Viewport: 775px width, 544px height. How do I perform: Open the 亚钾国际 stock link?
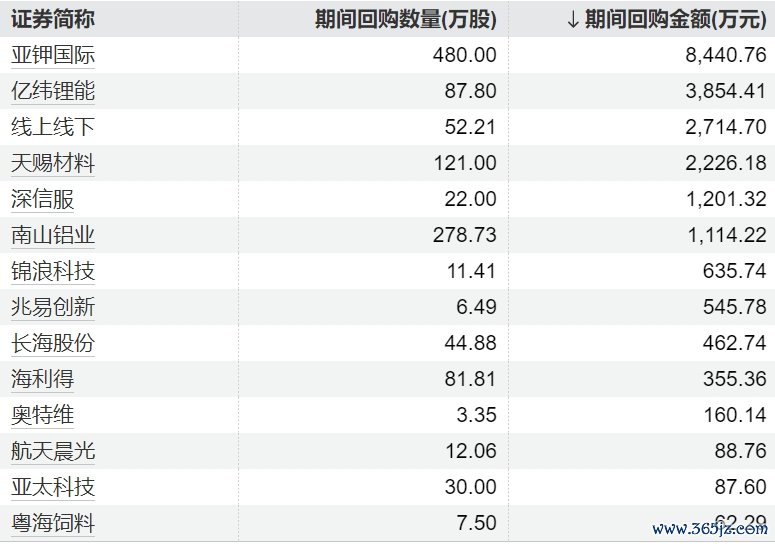point(53,55)
